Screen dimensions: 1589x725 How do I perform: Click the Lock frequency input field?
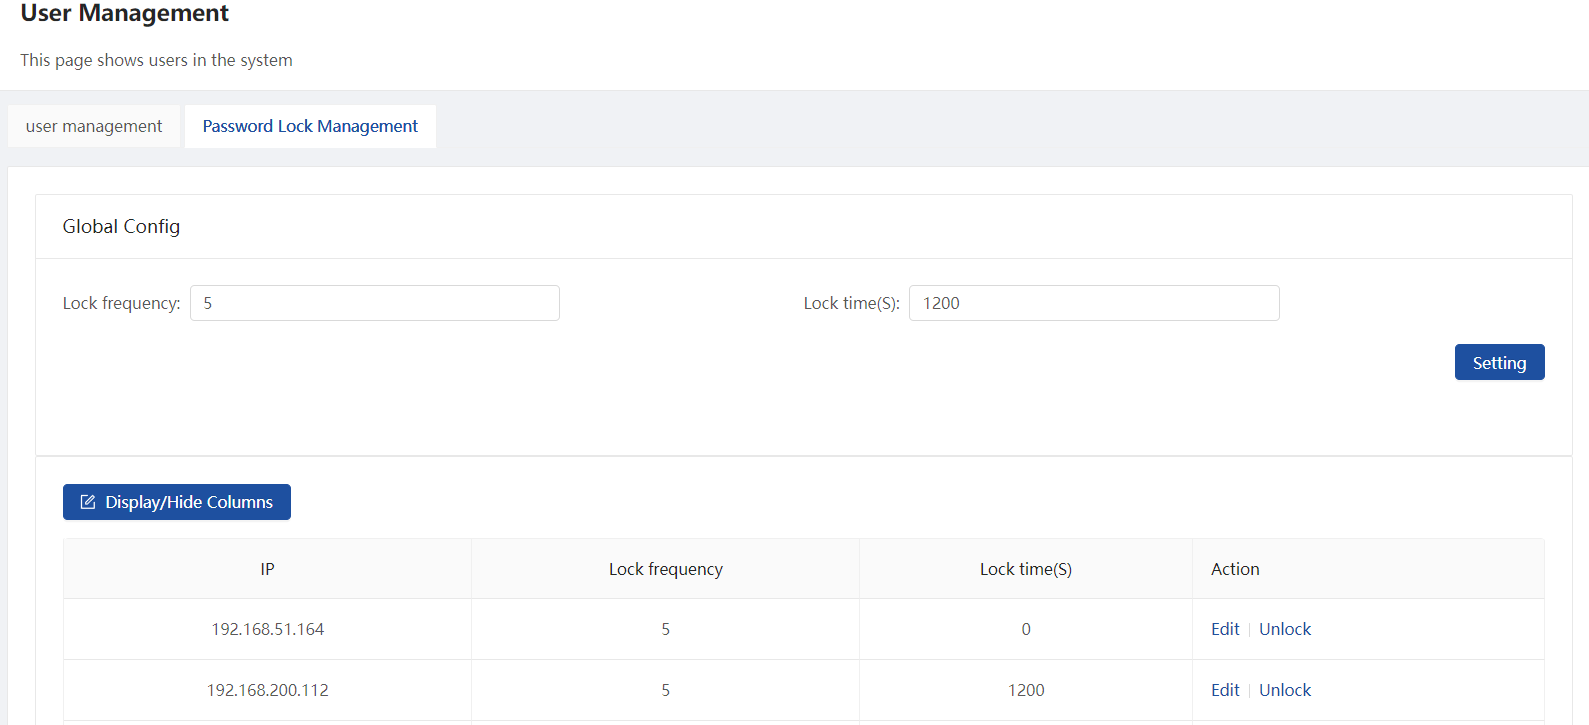(x=375, y=303)
